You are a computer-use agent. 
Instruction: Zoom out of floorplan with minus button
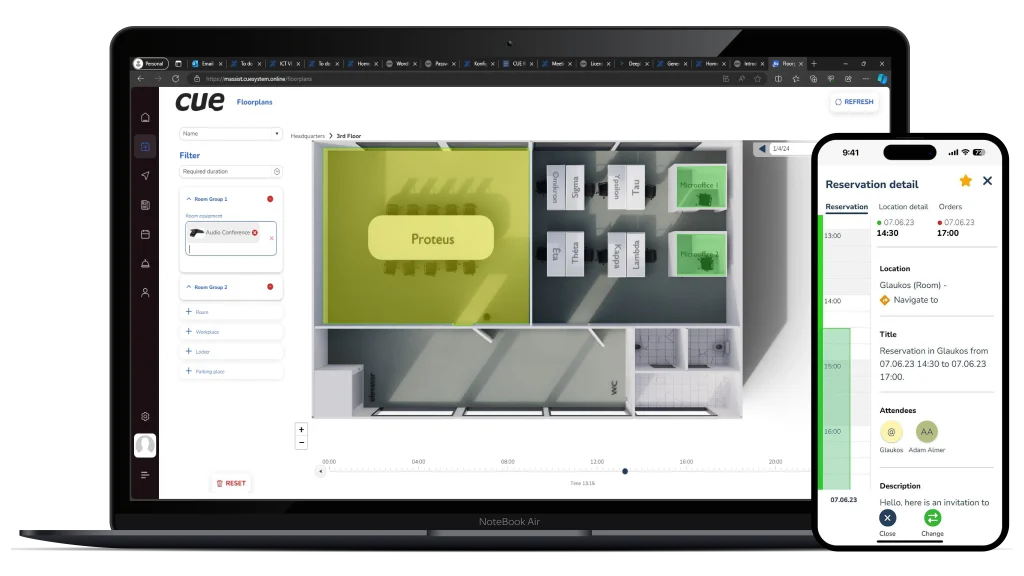(301, 442)
